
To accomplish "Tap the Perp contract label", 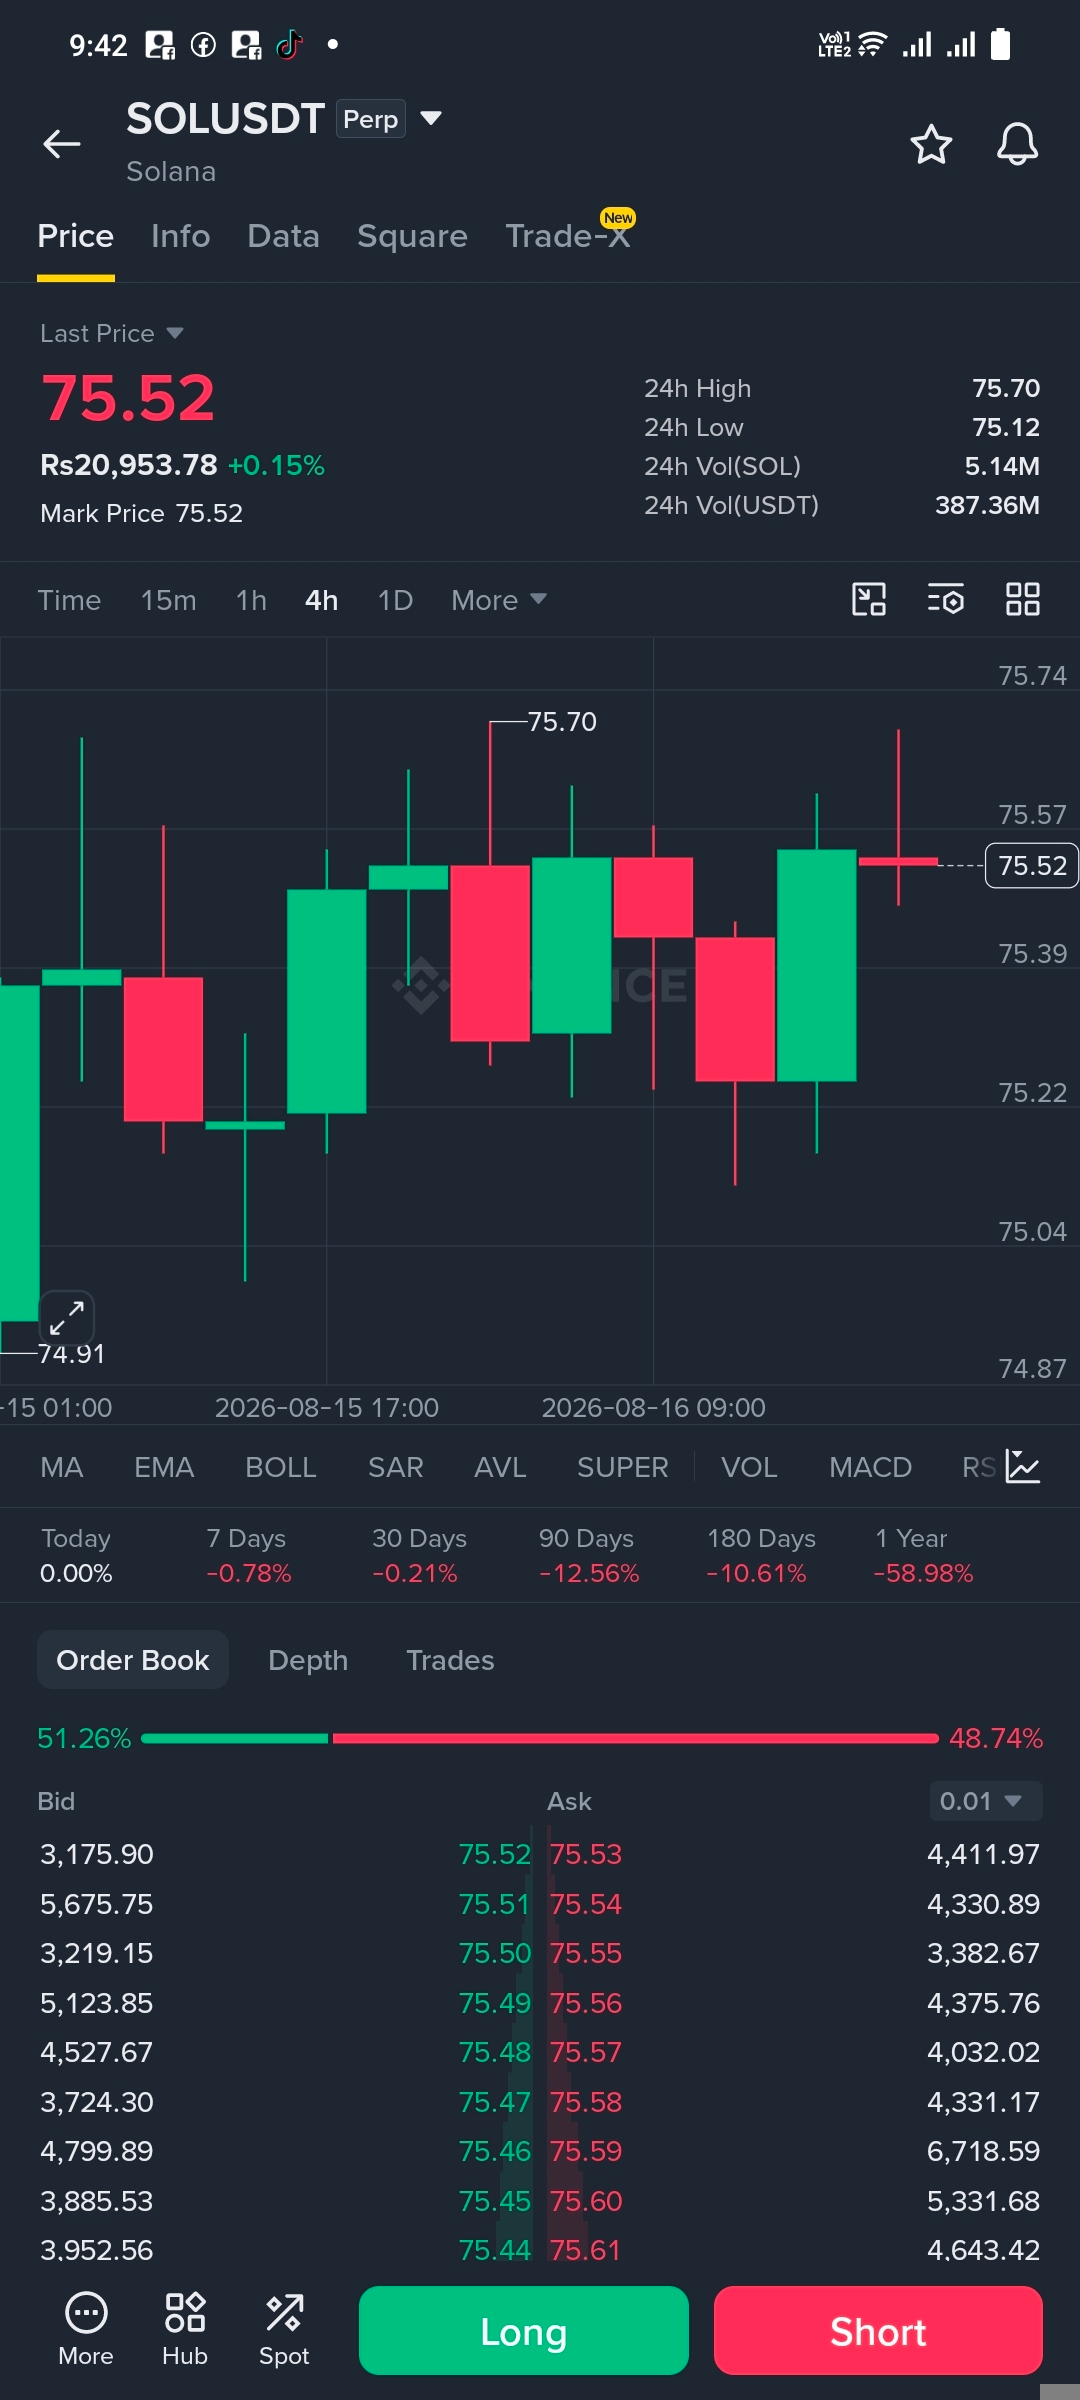I will pyautogui.click(x=371, y=119).
